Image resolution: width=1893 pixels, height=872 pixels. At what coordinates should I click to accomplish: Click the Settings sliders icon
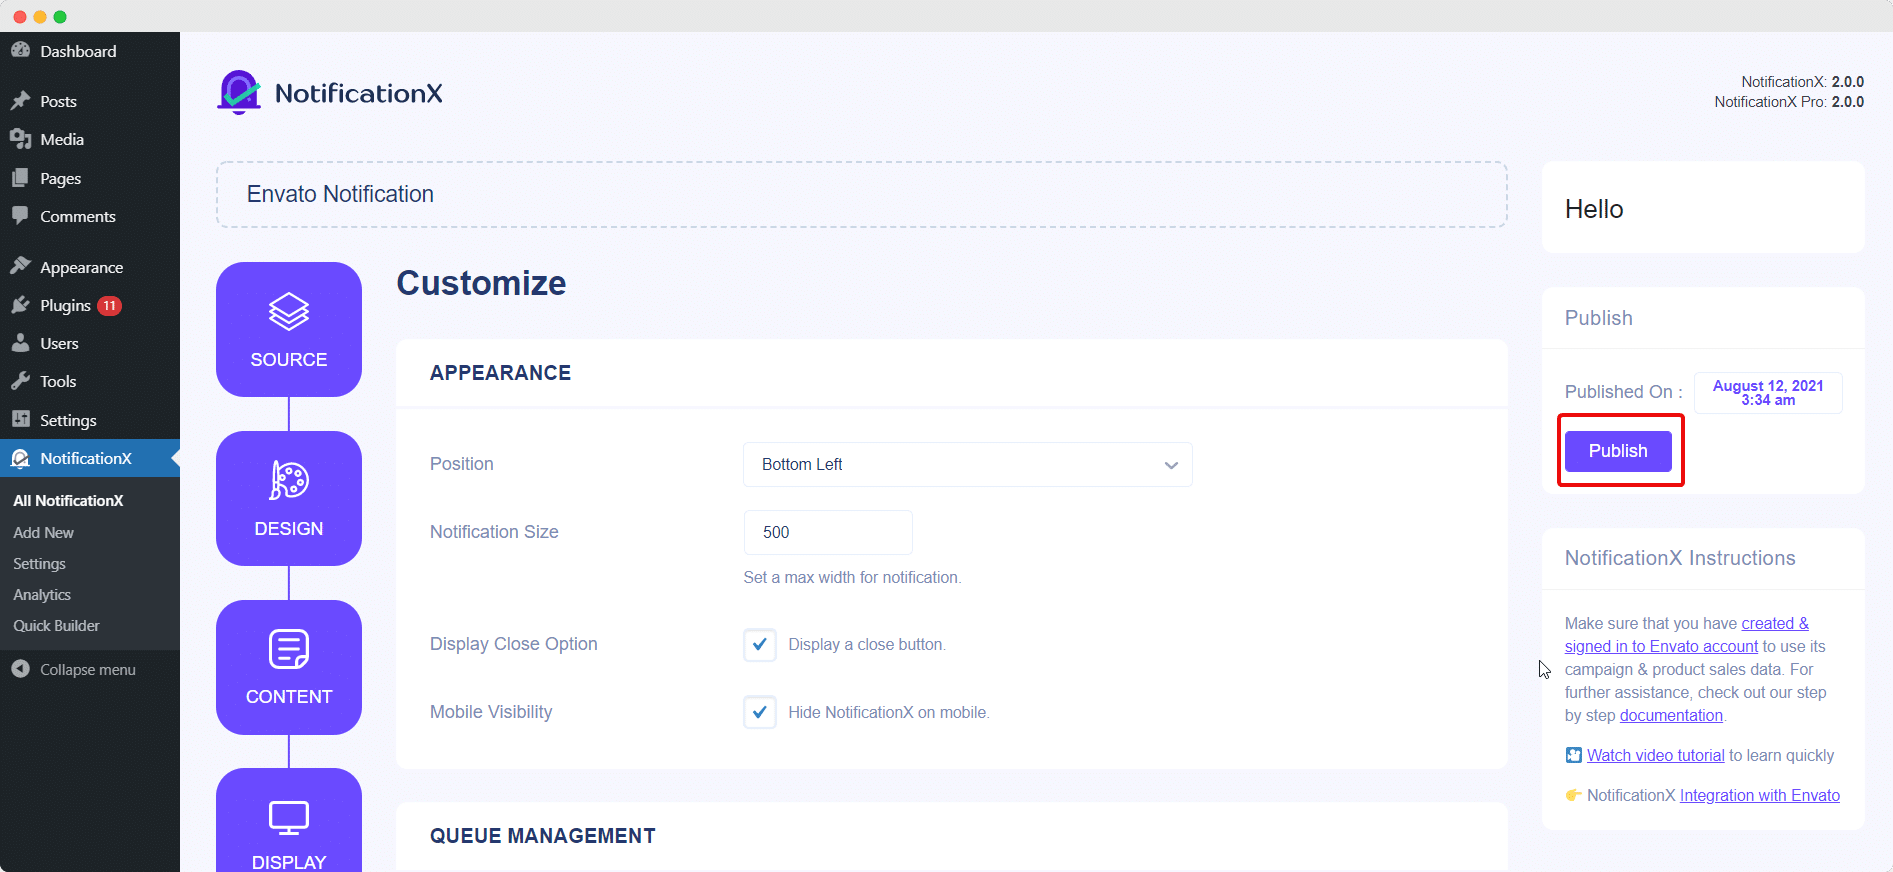click(20, 419)
